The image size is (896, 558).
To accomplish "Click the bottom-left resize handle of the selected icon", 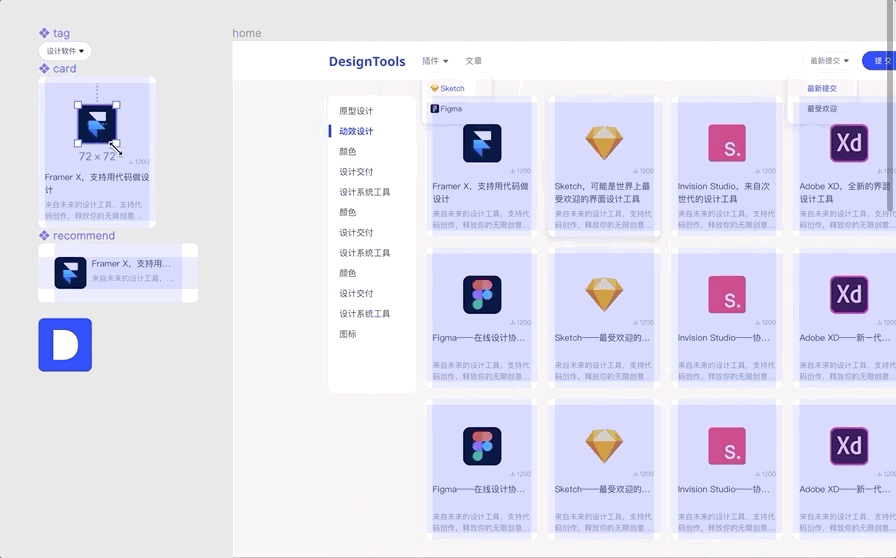I will (x=78, y=143).
